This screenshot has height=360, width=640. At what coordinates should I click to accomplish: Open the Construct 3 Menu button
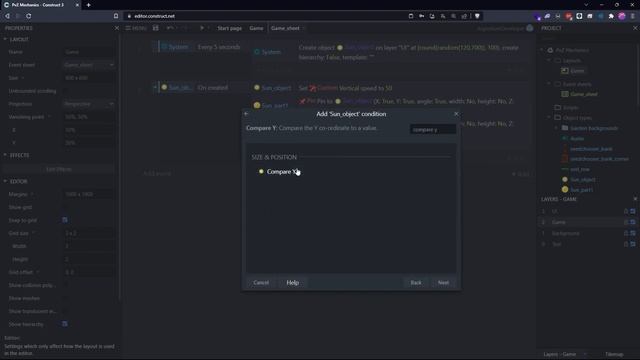[136, 28]
